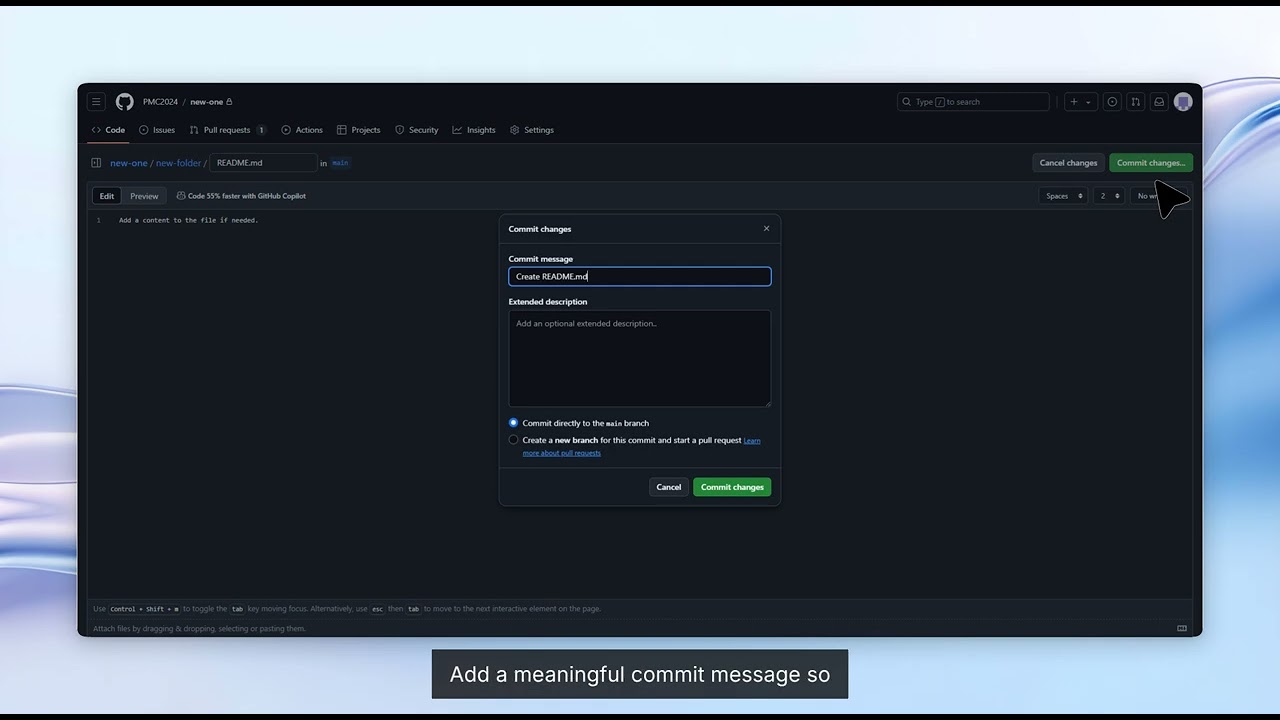Click the Attach files by dragging footer text
Image resolution: width=1280 pixels, height=720 pixels.
click(x=199, y=629)
